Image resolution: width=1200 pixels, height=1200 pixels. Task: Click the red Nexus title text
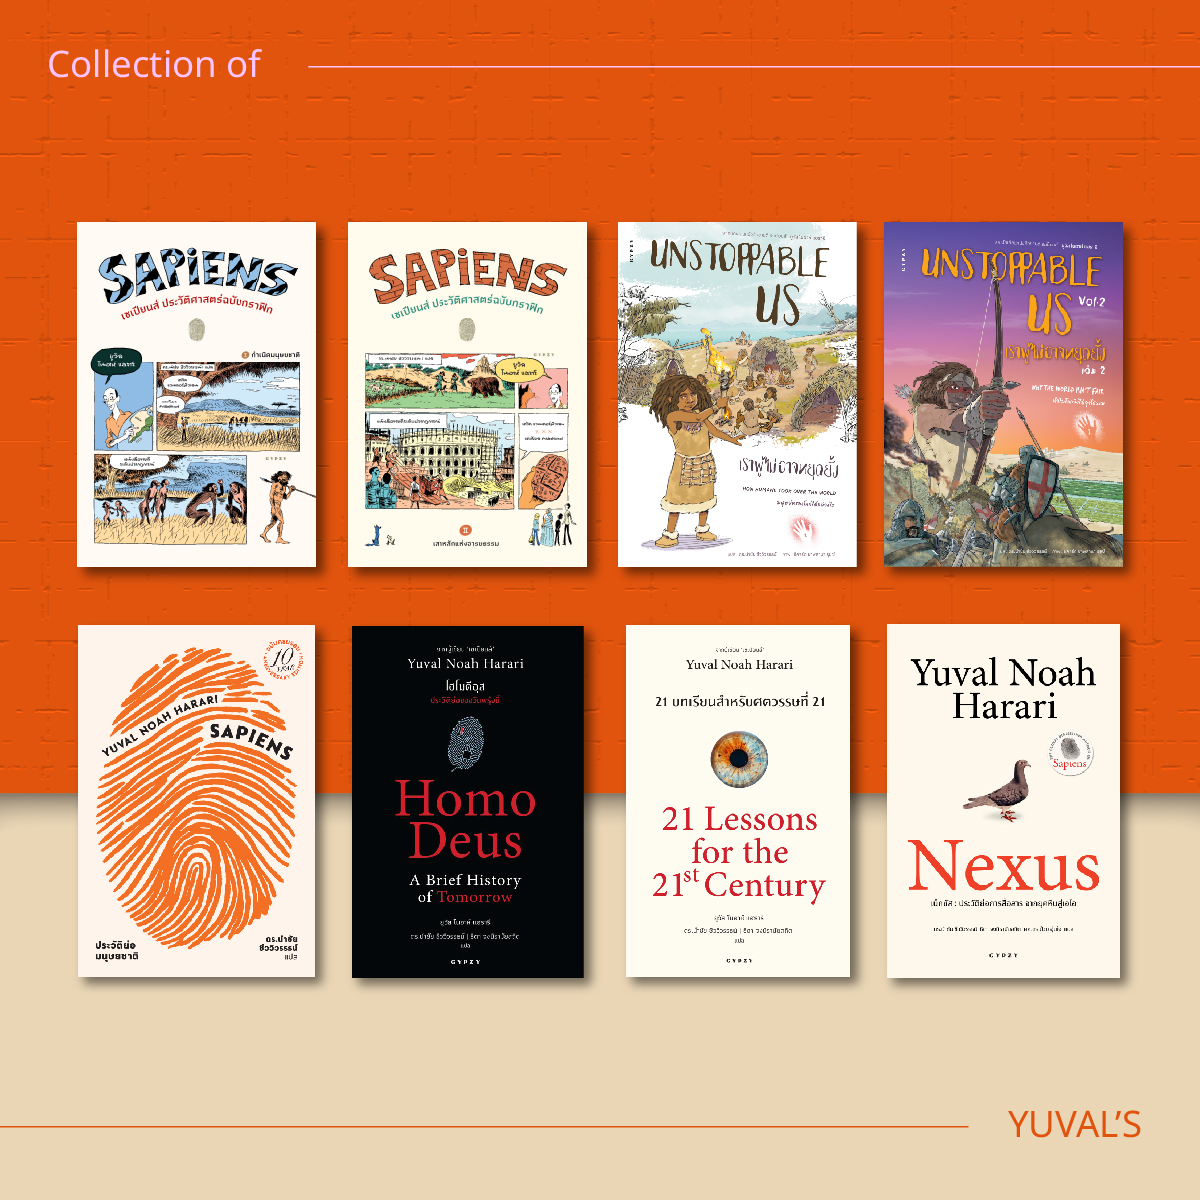click(x=1003, y=866)
